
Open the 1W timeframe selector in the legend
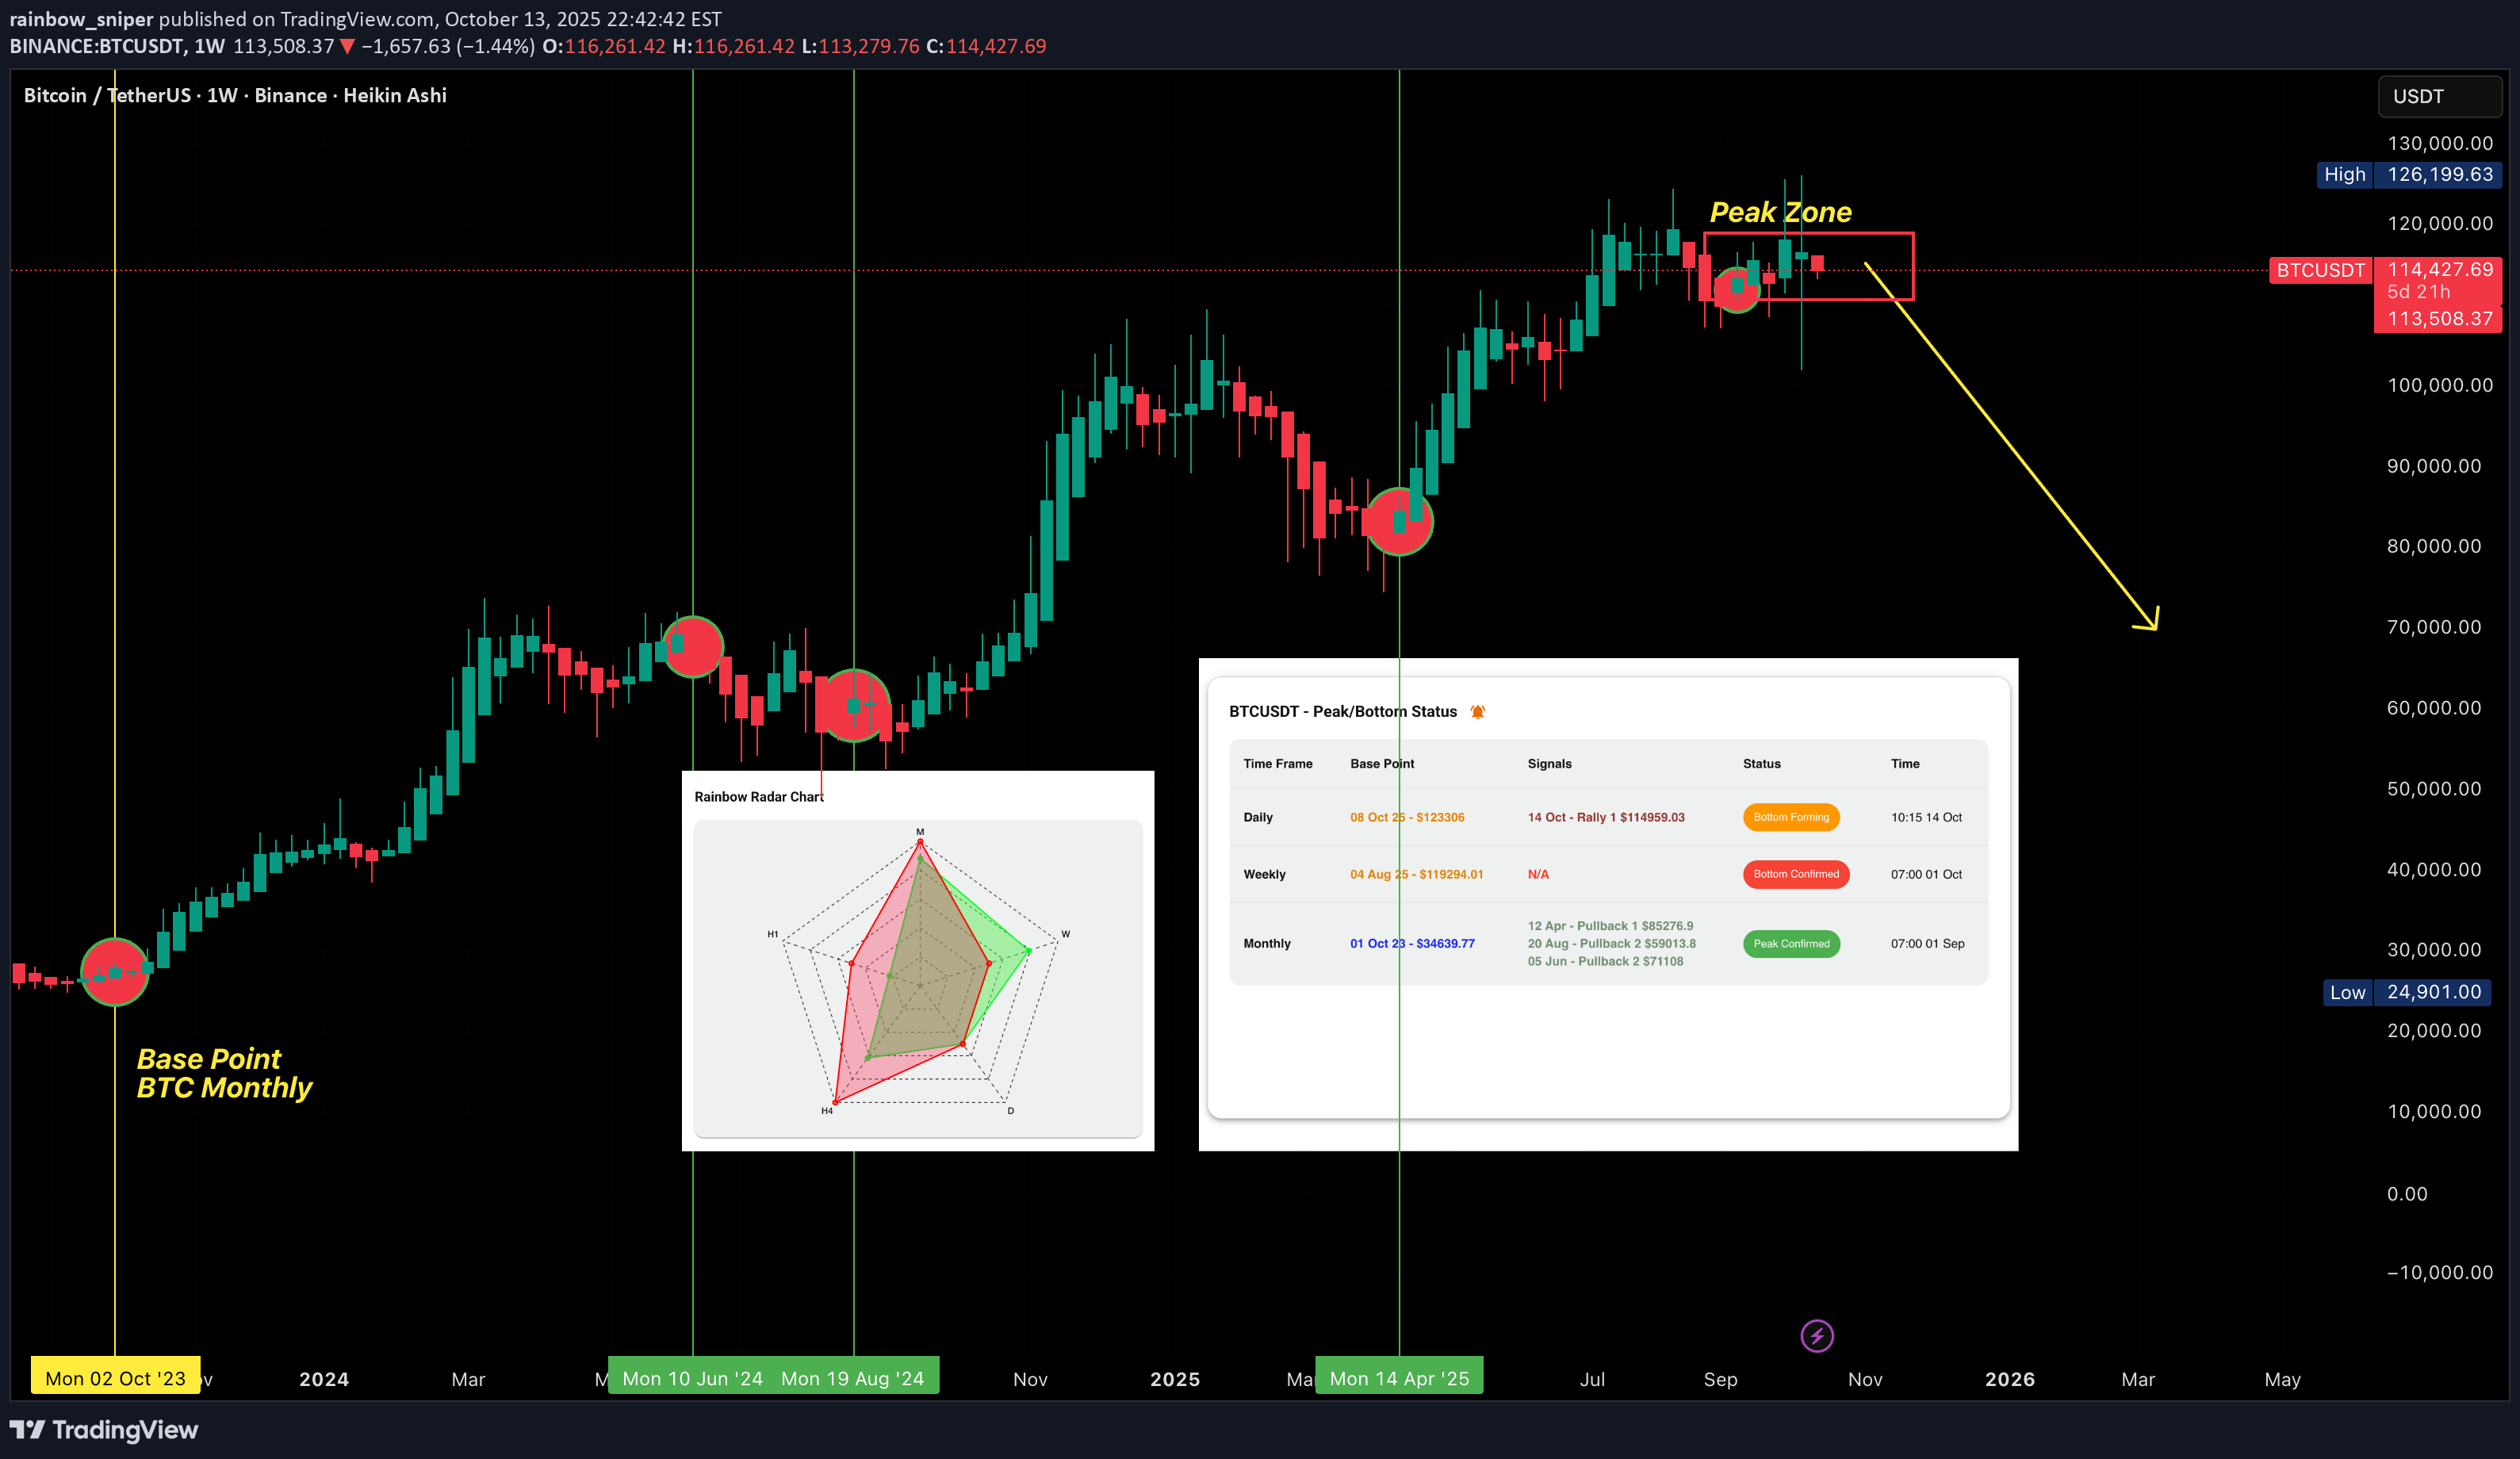tap(222, 95)
